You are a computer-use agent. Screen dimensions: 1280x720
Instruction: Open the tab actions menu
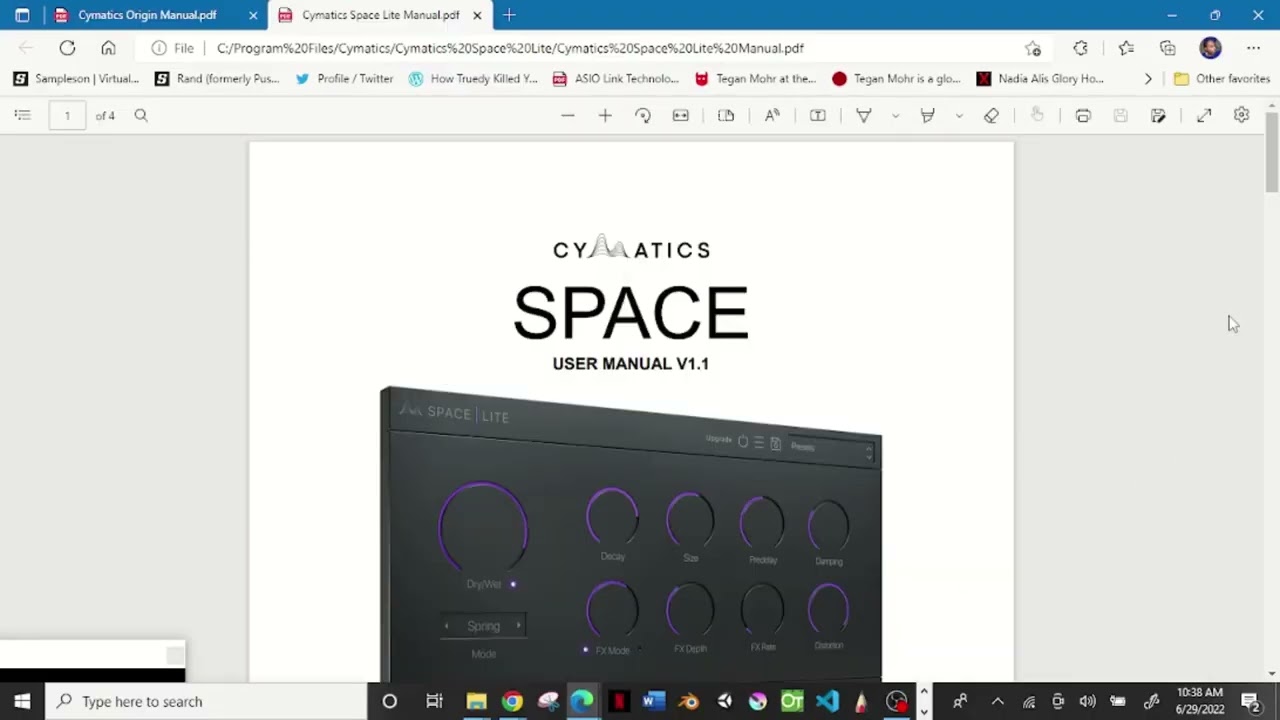[22, 15]
